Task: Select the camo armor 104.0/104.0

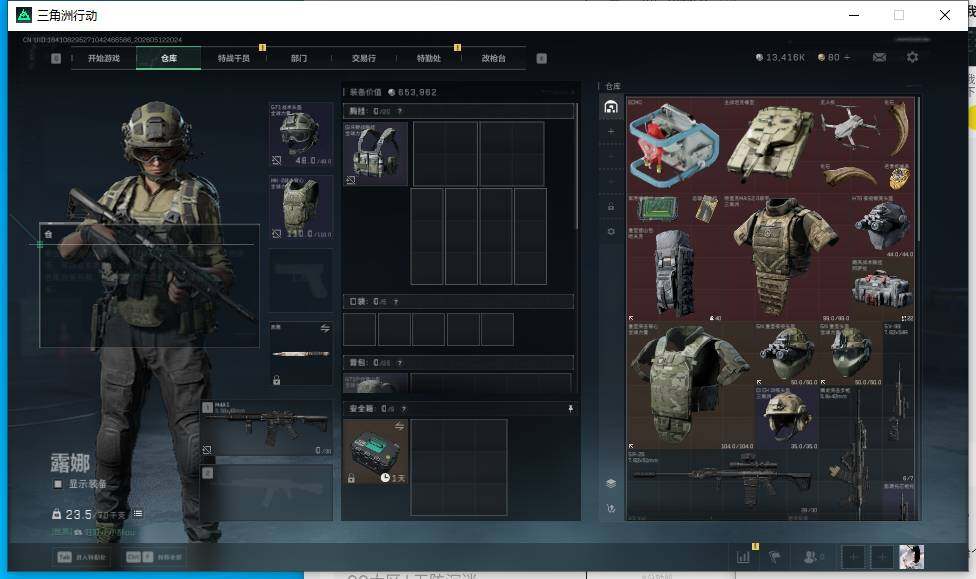Action: point(691,385)
